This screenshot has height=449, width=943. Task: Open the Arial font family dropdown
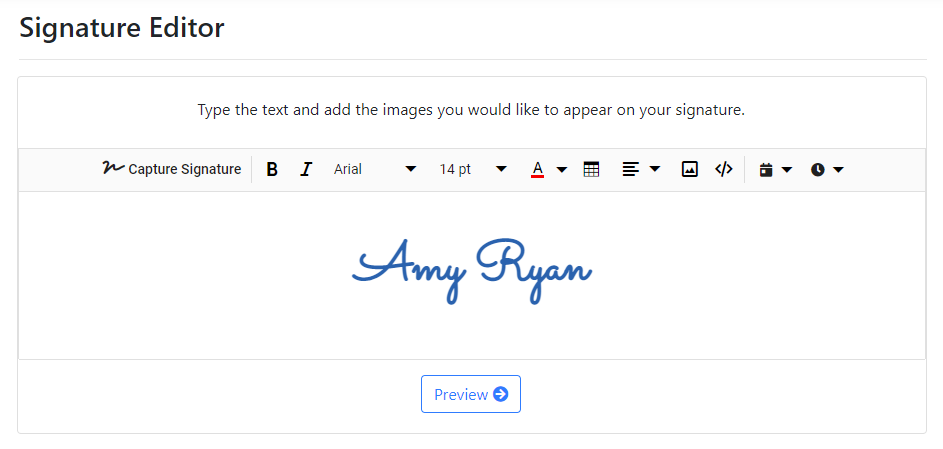coord(375,170)
